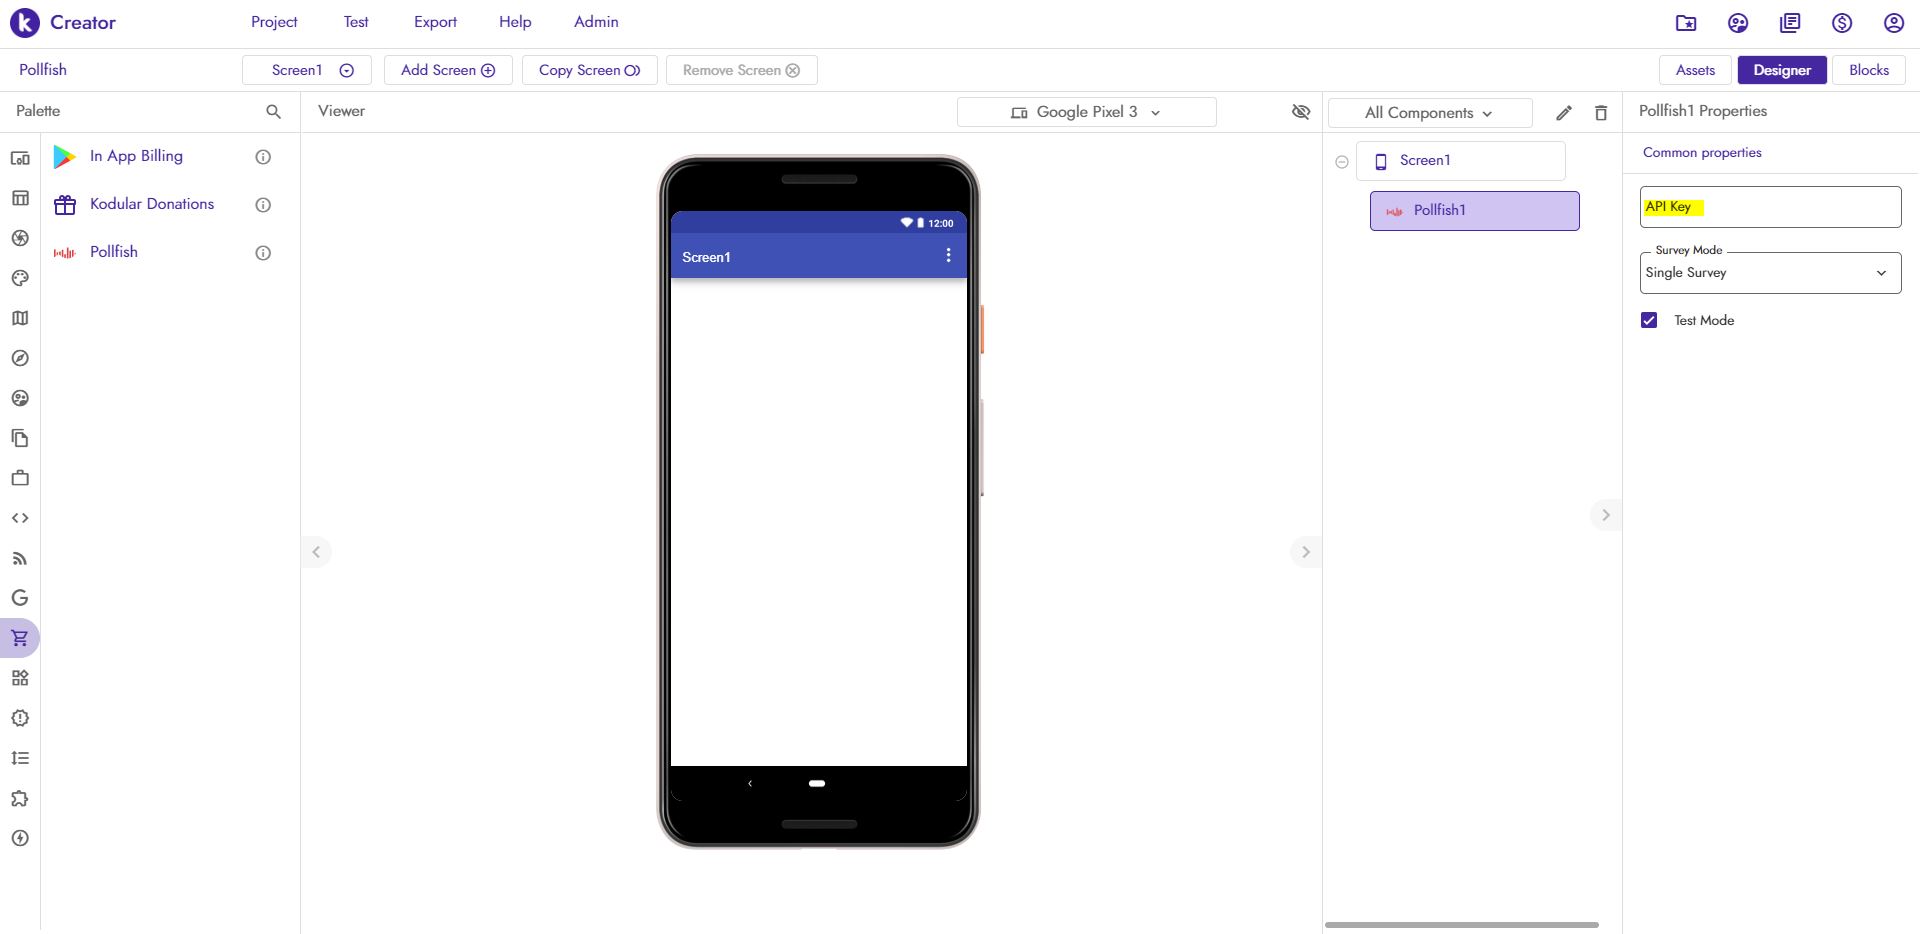Show info for Kodular Donations
Viewport: 1920px width, 934px height.
[x=263, y=205]
